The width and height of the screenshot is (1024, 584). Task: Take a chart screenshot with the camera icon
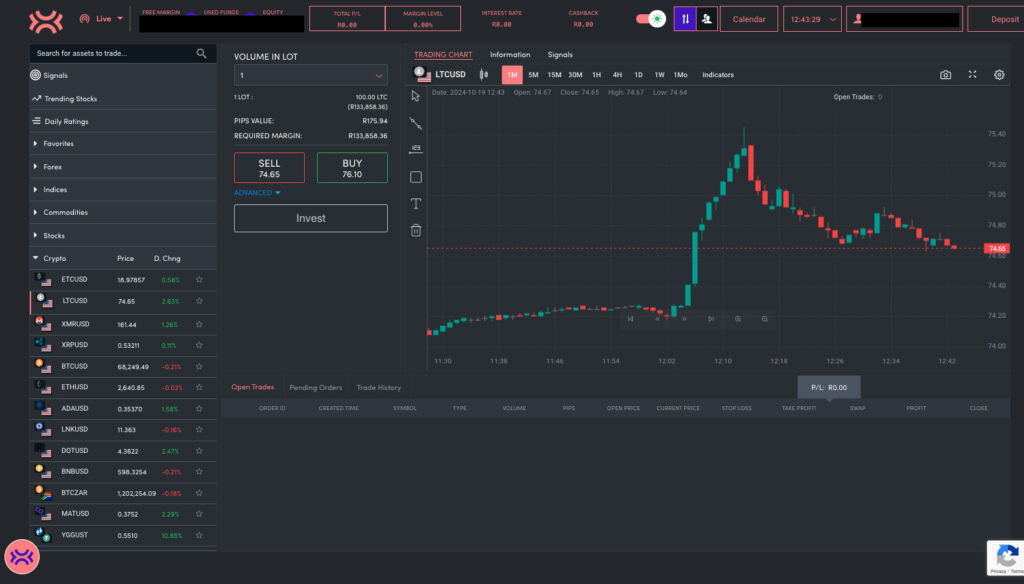[x=947, y=74]
